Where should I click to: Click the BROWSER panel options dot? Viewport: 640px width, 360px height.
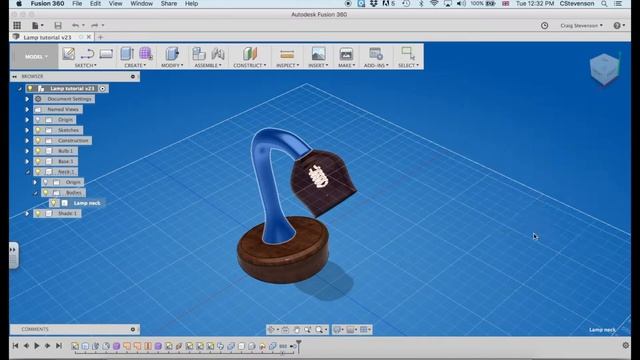(133, 76)
